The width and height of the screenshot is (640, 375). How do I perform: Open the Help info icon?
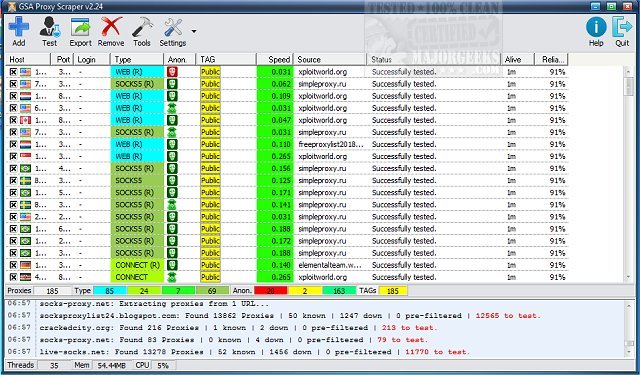pos(596,27)
